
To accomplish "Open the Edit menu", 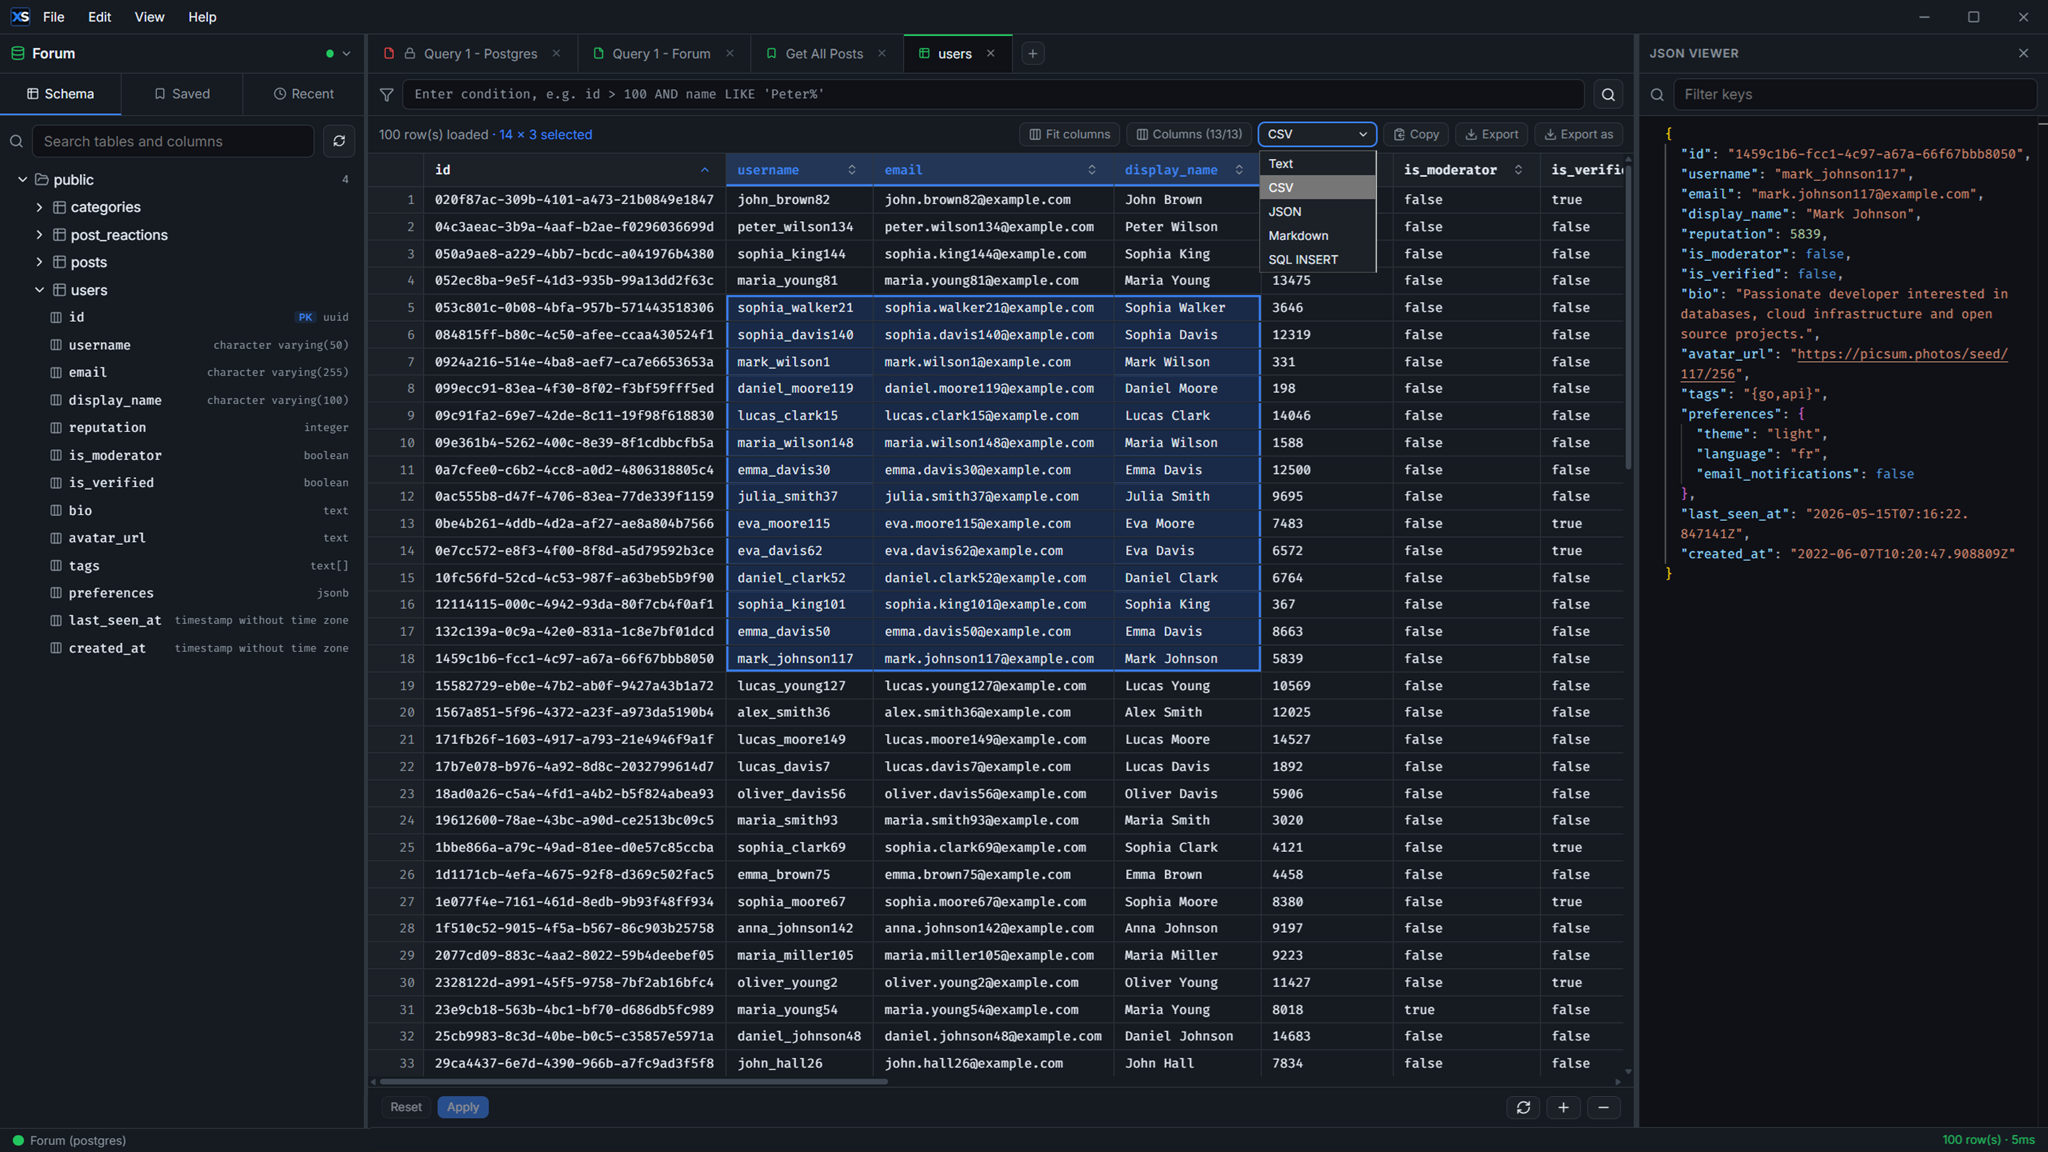I will click(99, 17).
